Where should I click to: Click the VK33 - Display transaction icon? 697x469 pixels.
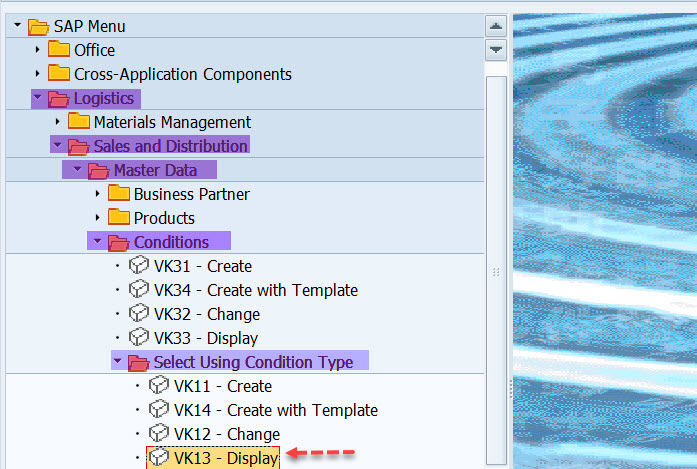pos(139,338)
